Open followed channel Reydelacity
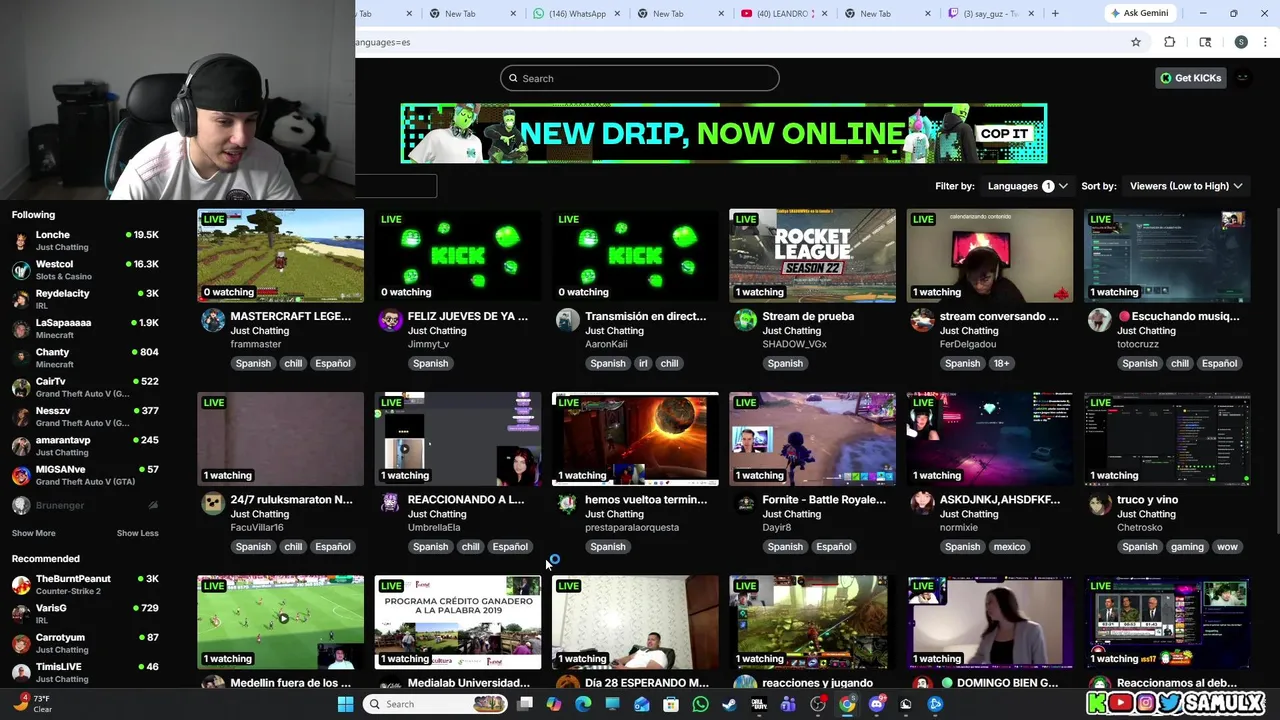The height and width of the screenshot is (720, 1280). coord(85,299)
